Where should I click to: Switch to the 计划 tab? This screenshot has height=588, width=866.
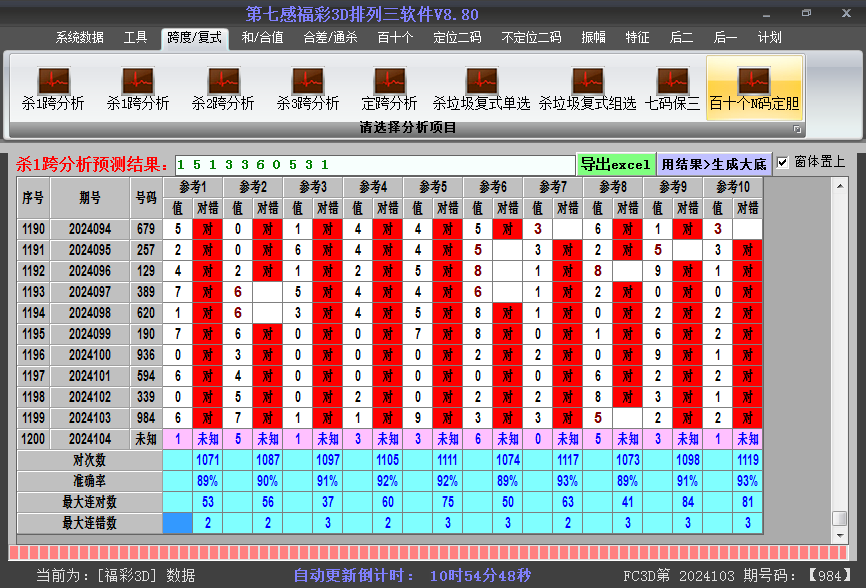pyautogui.click(x=769, y=38)
